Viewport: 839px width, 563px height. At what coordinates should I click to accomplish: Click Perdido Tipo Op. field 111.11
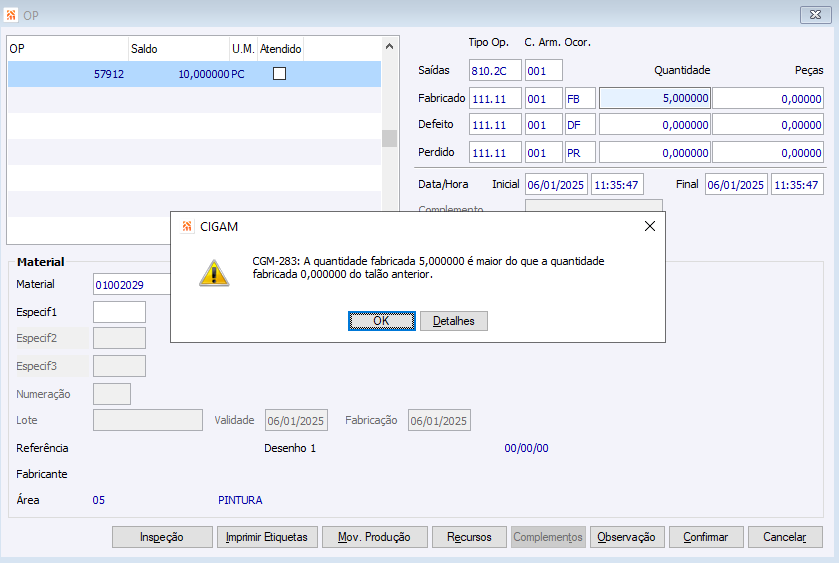[x=495, y=153]
